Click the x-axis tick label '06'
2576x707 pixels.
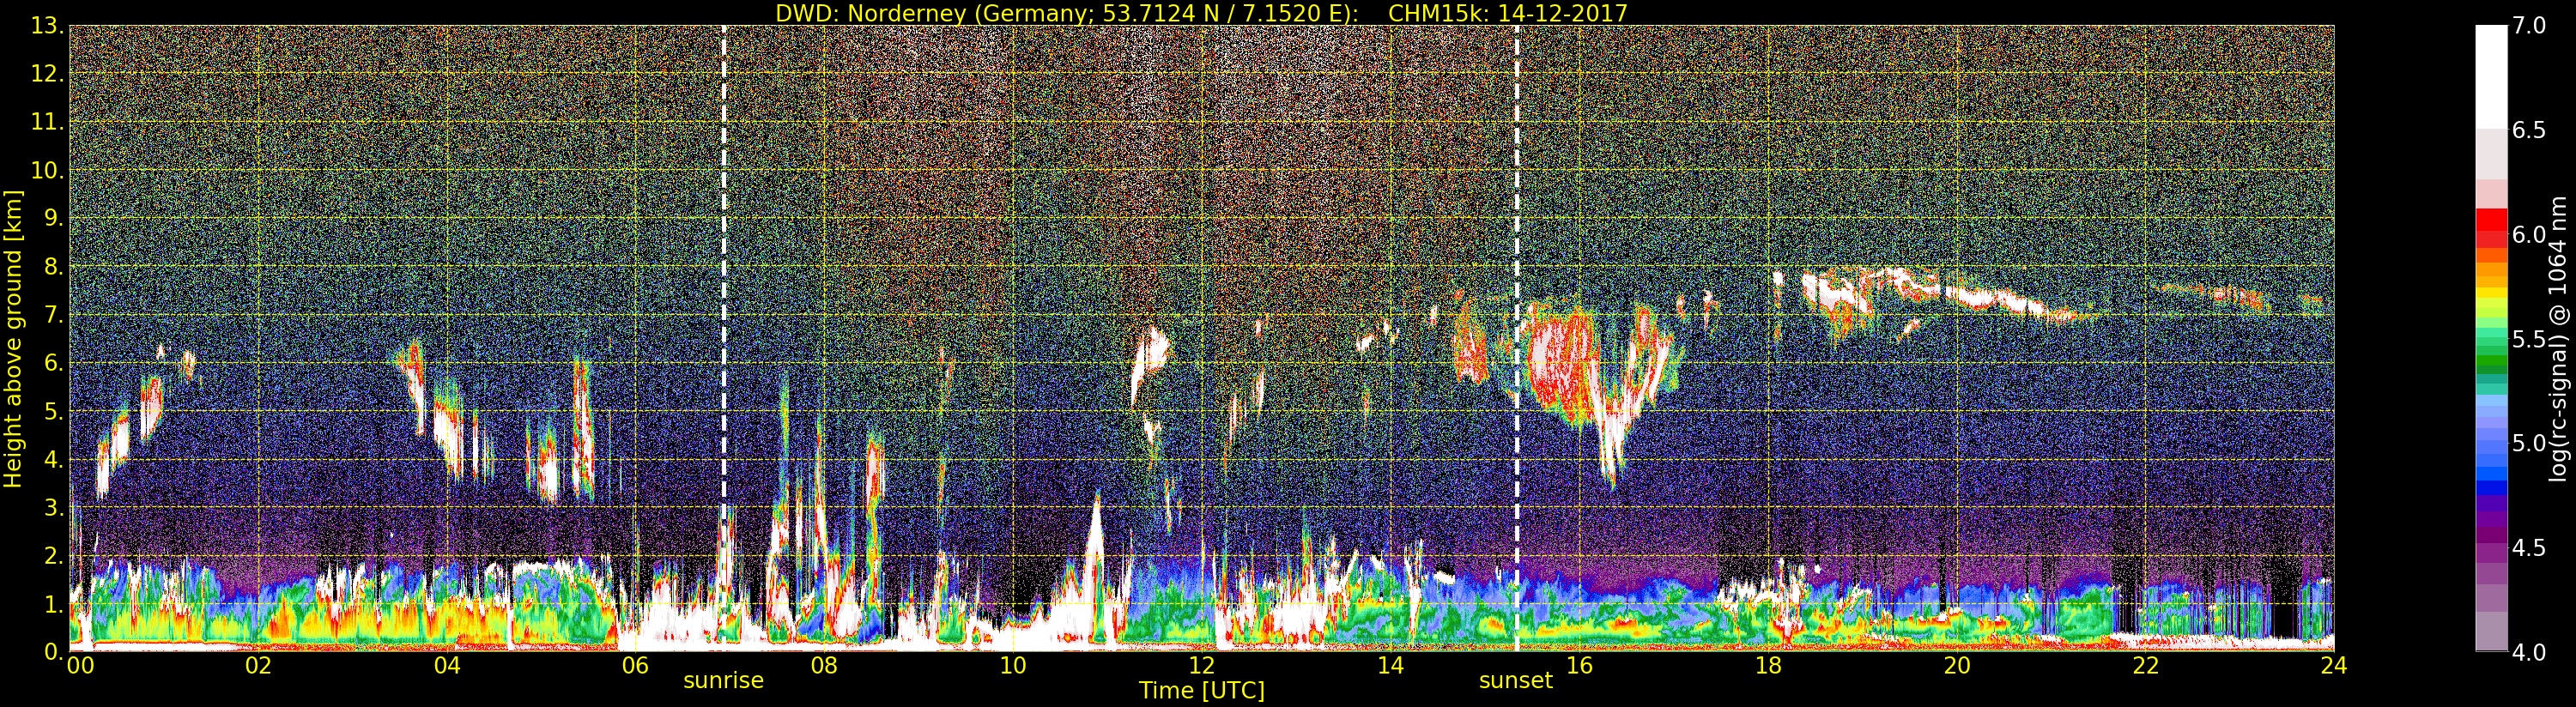coord(635,666)
